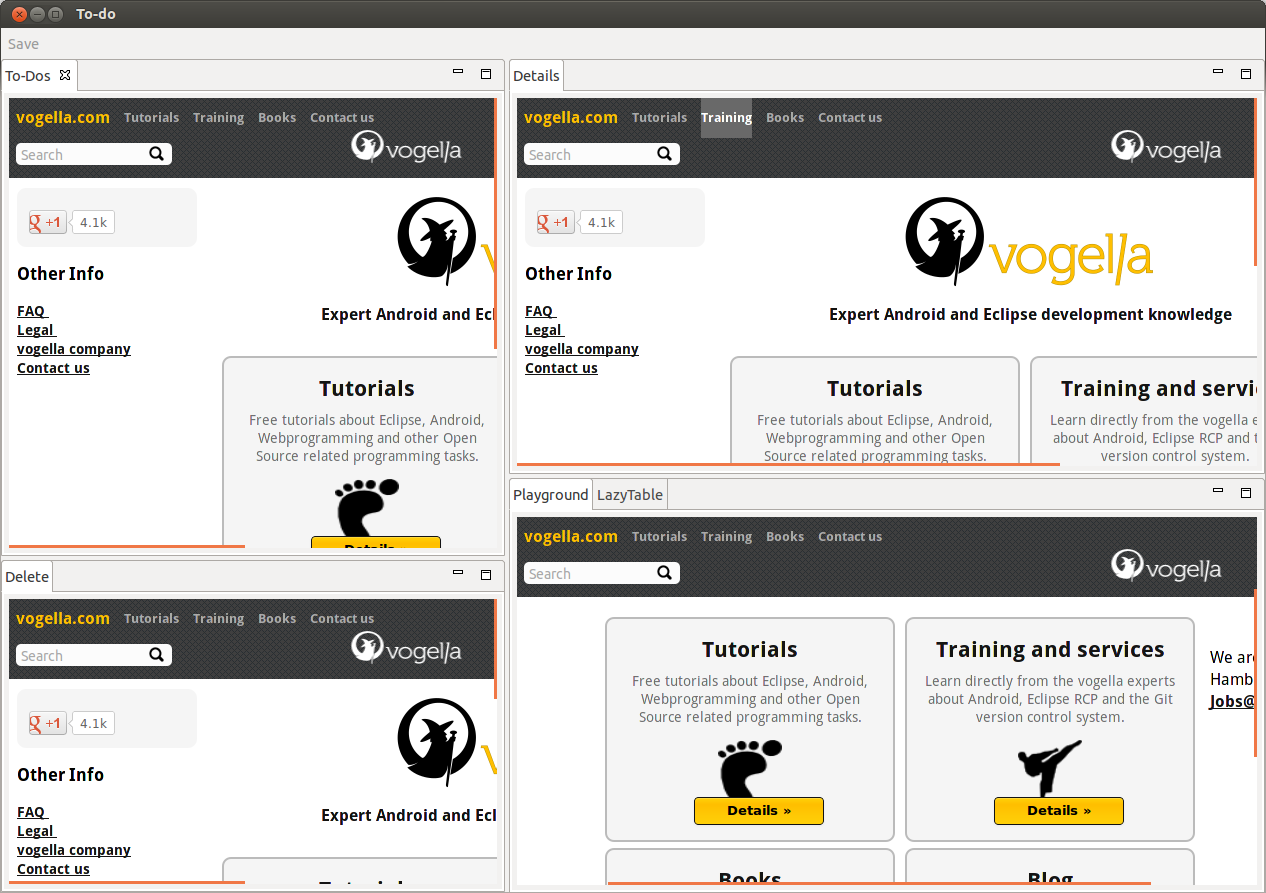Click Details » button in Playground Tutorials card

pos(759,811)
